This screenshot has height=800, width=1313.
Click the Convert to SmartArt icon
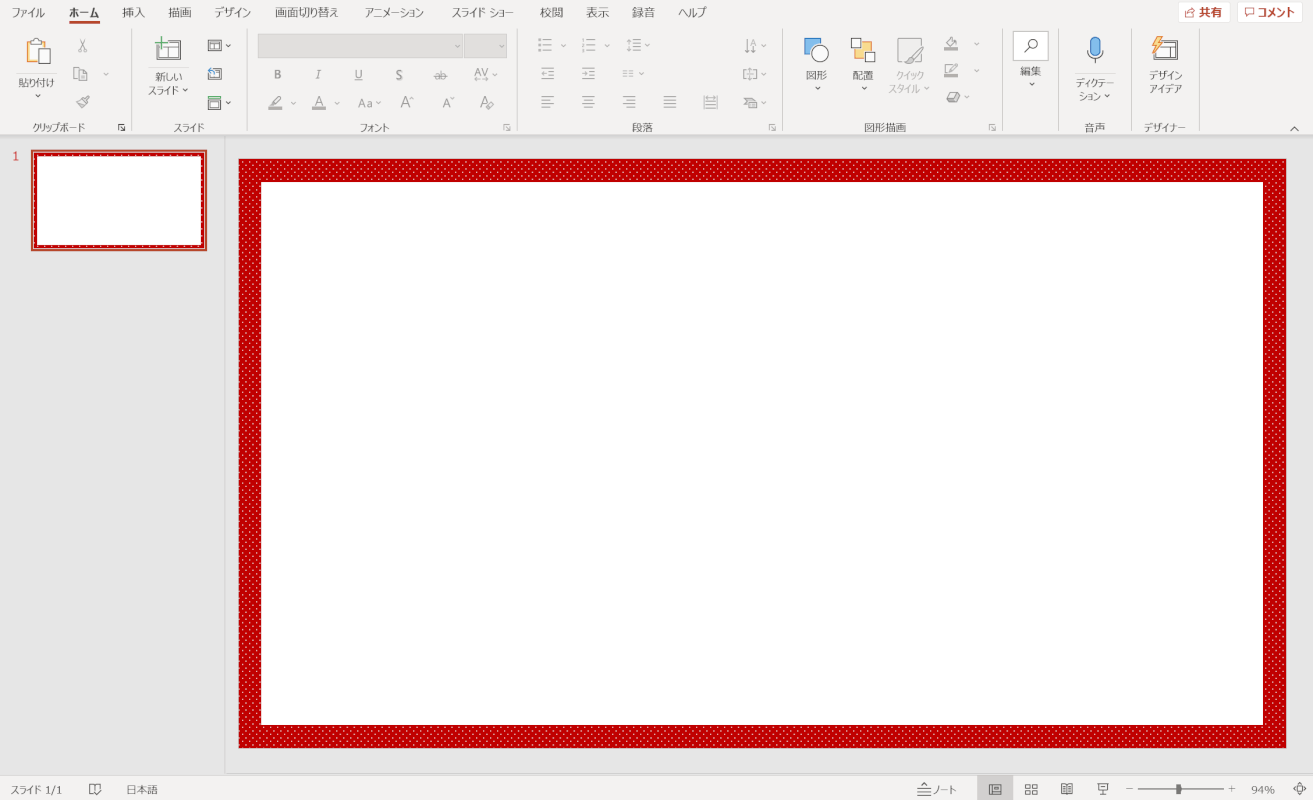click(749, 102)
